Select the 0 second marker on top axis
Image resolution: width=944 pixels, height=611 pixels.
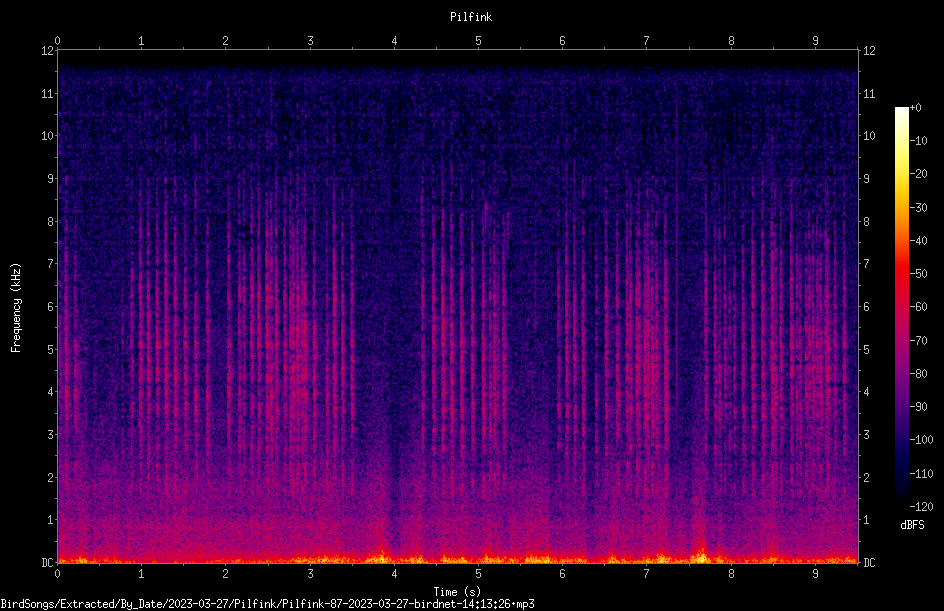pyautogui.click(x=57, y=40)
